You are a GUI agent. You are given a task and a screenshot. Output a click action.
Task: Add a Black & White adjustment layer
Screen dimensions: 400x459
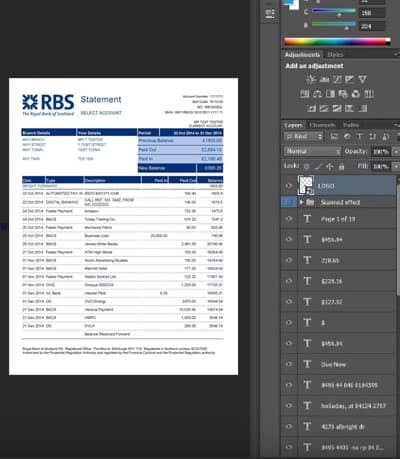[330, 94]
